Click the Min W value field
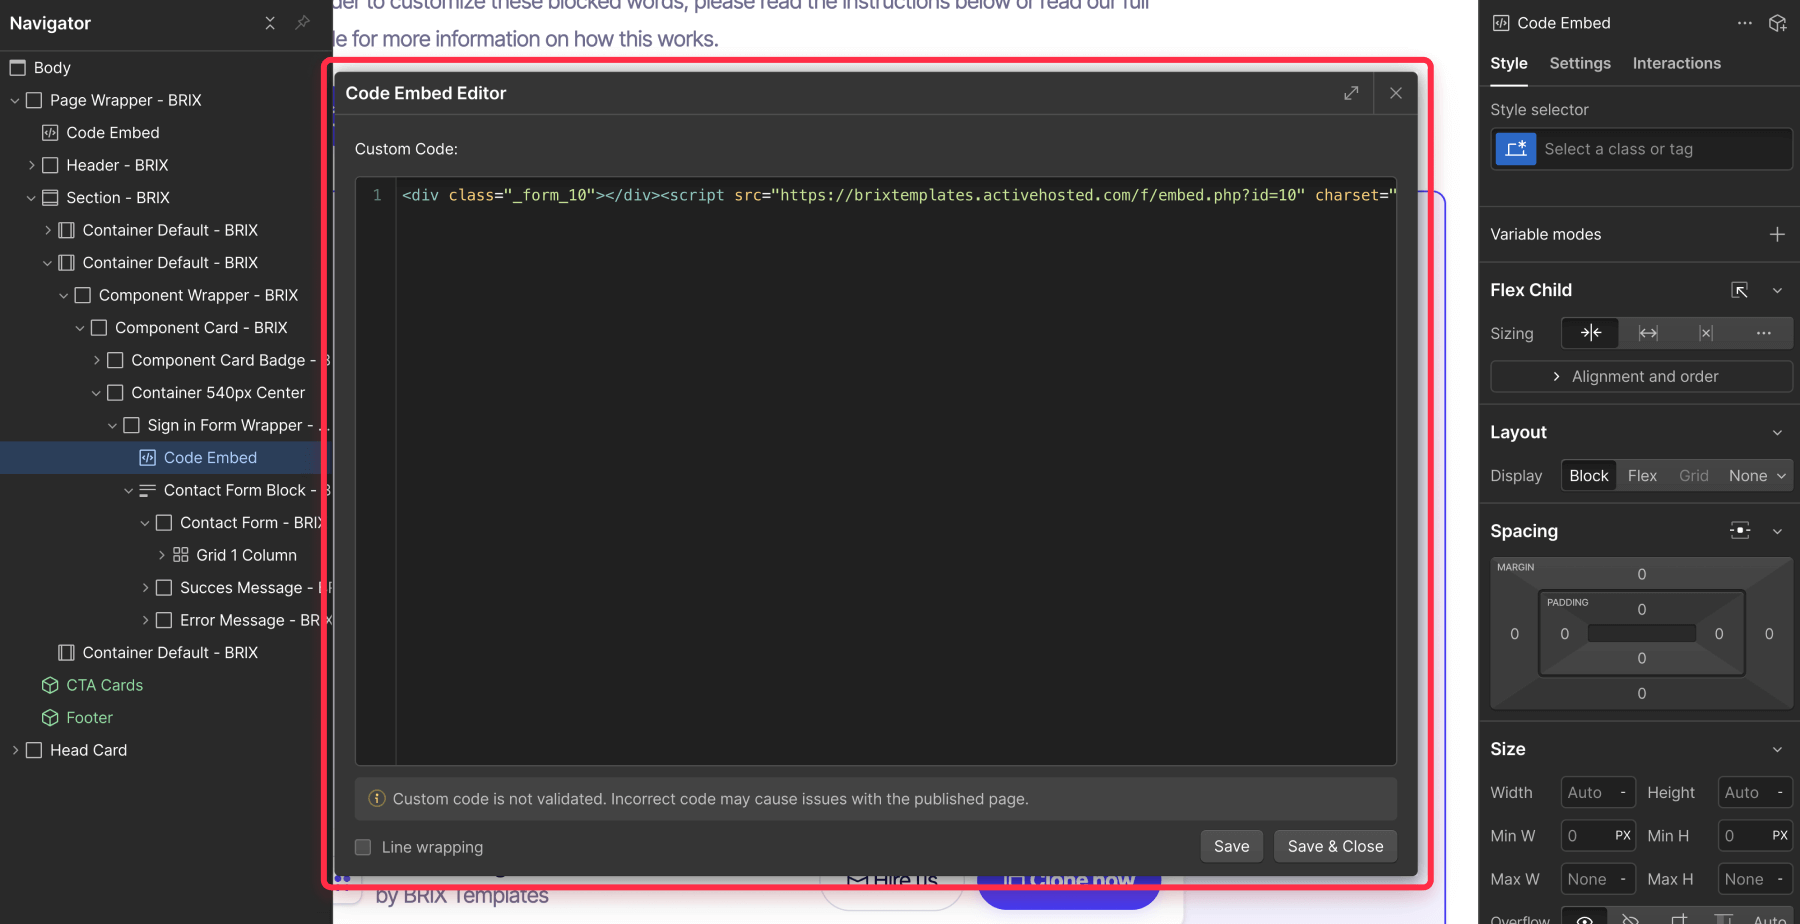Image resolution: width=1800 pixels, height=924 pixels. click(1598, 835)
